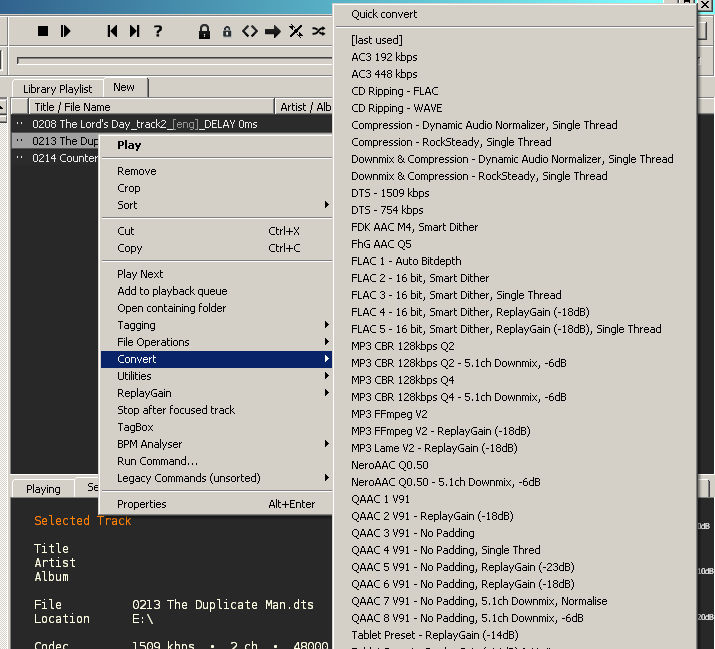Select the AC3 192 kbps preset
Image resolution: width=715 pixels, height=649 pixels.
[x=514, y=57]
